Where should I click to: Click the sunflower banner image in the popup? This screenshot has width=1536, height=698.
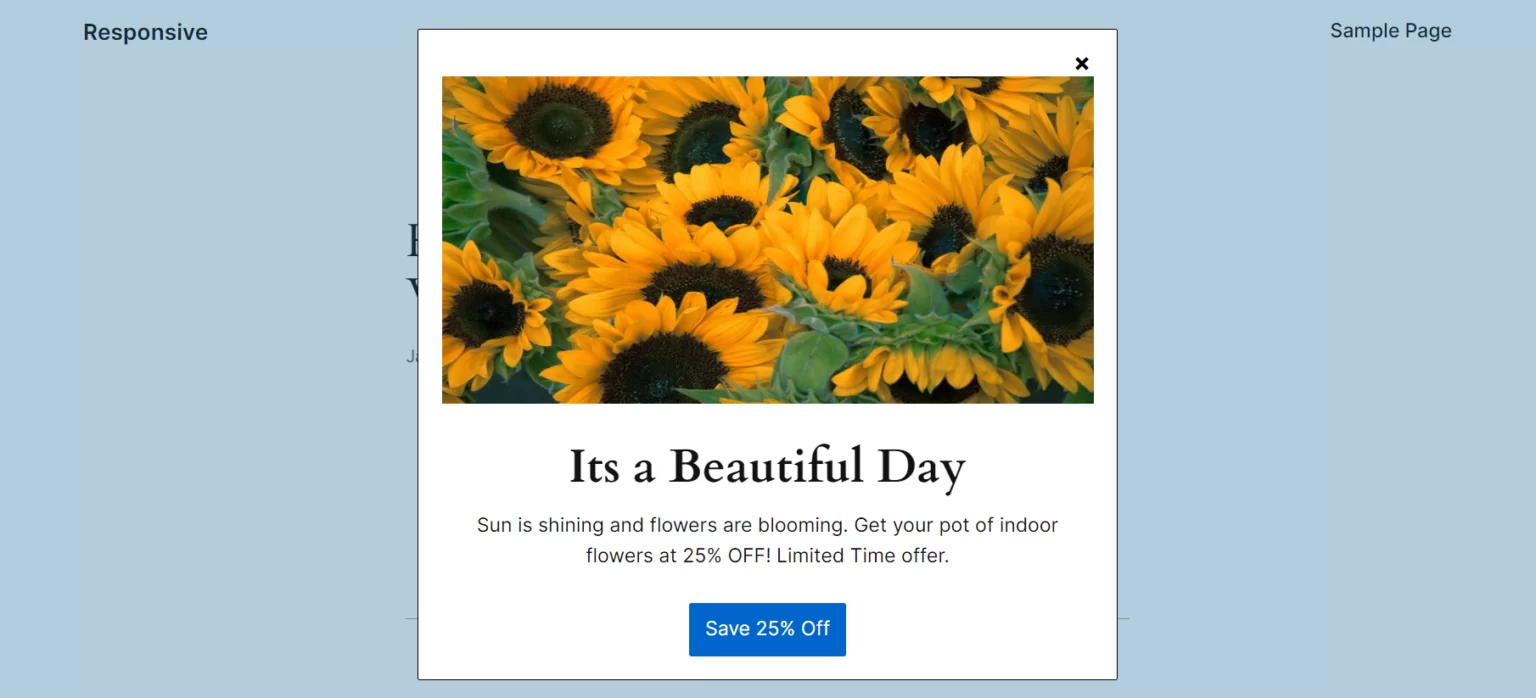(767, 240)
